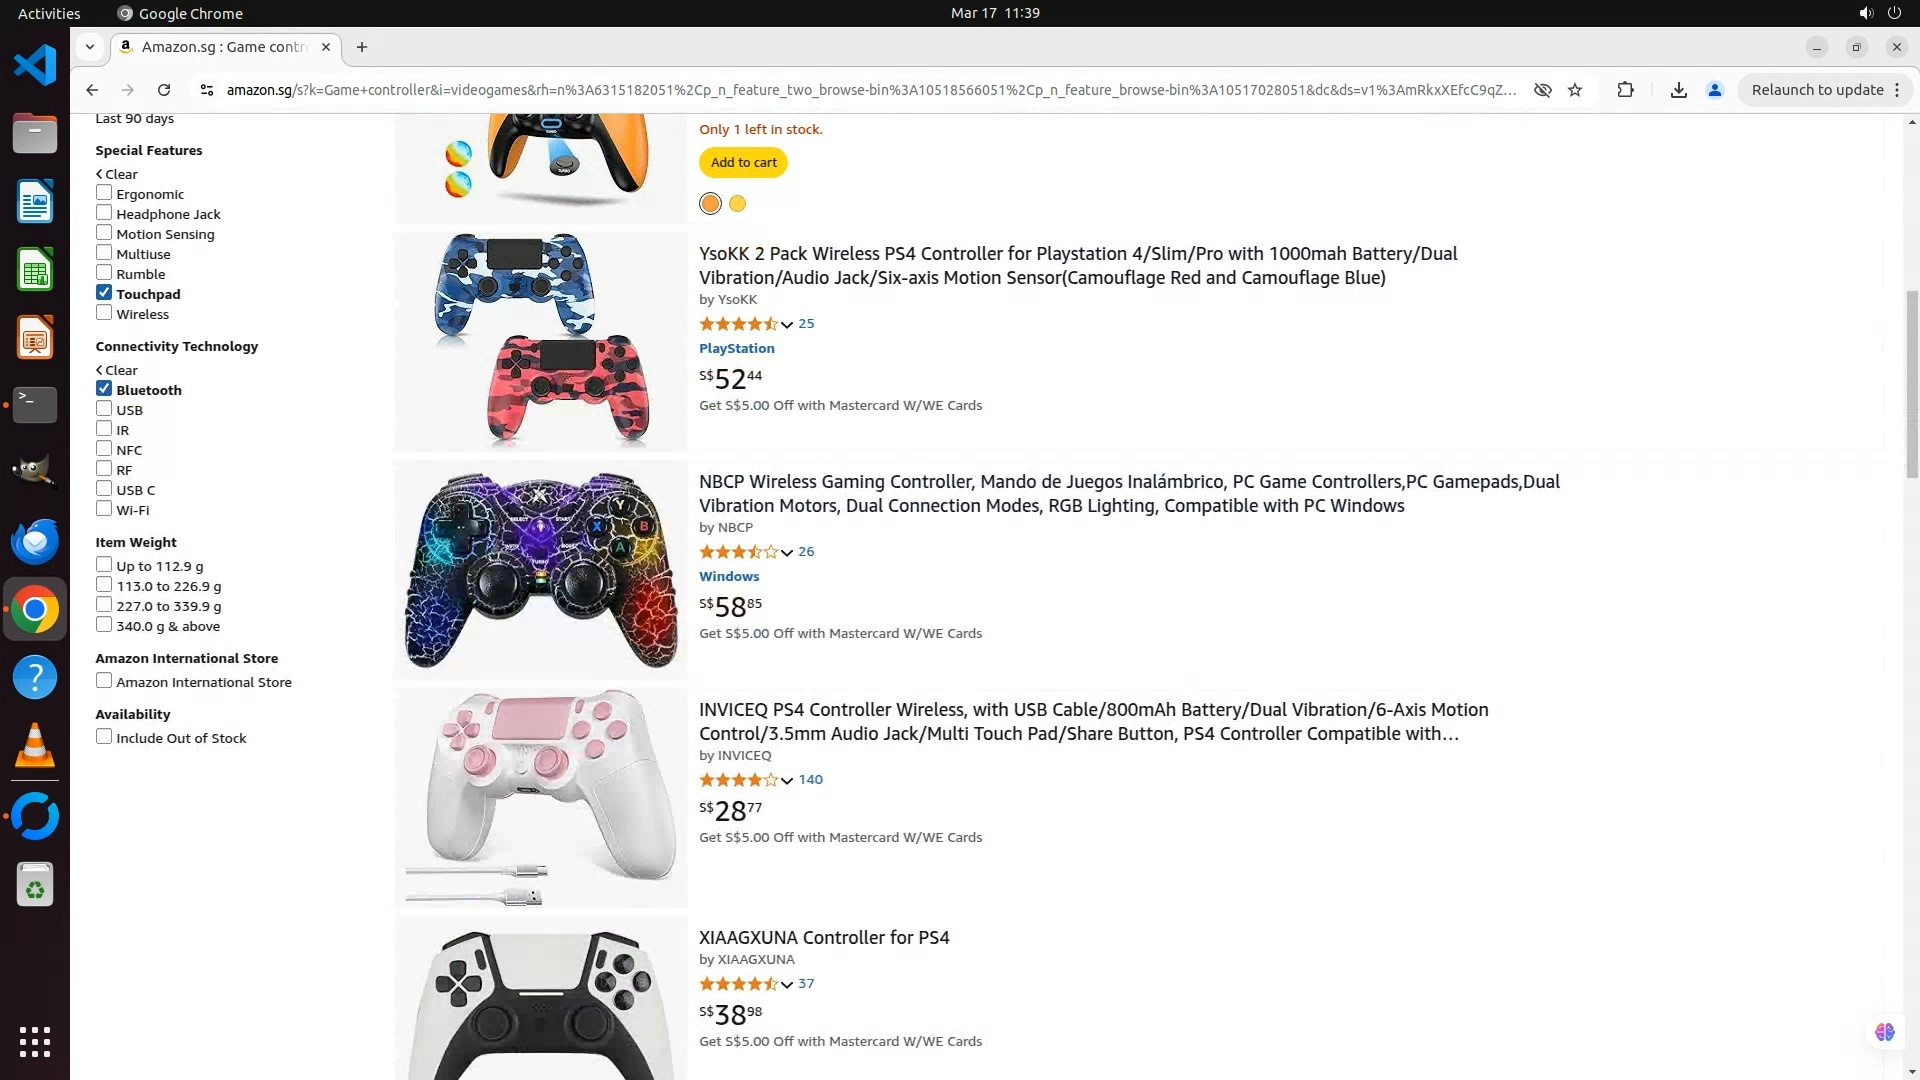Expand rating breakdown for YsoKK controller

(787, 324)
